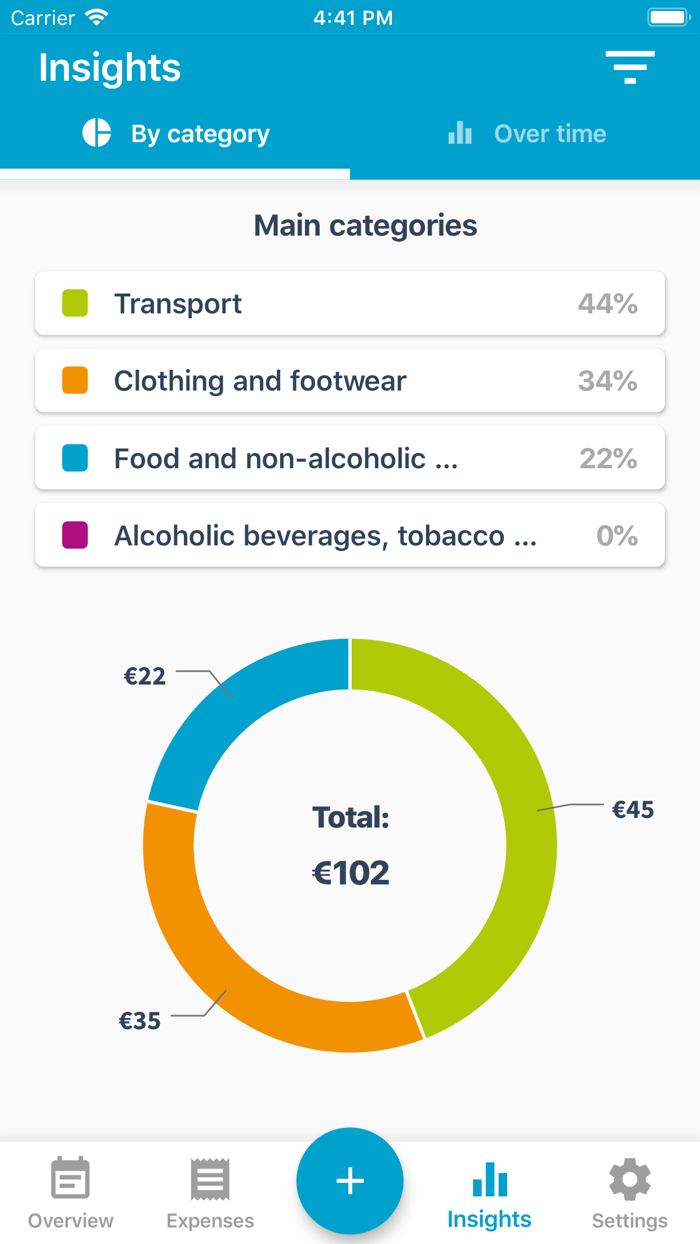Open Settings via the gear icon

(629, 1179)
